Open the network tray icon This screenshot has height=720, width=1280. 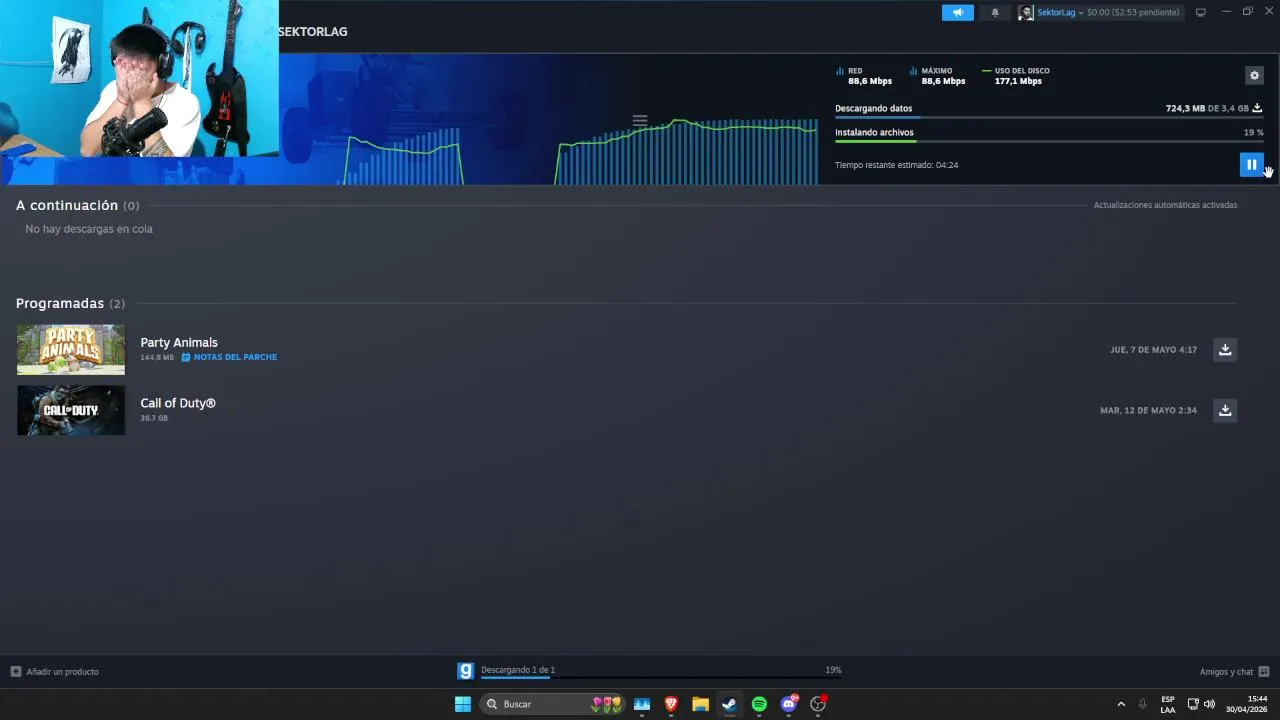click(x=1193, y=704)
